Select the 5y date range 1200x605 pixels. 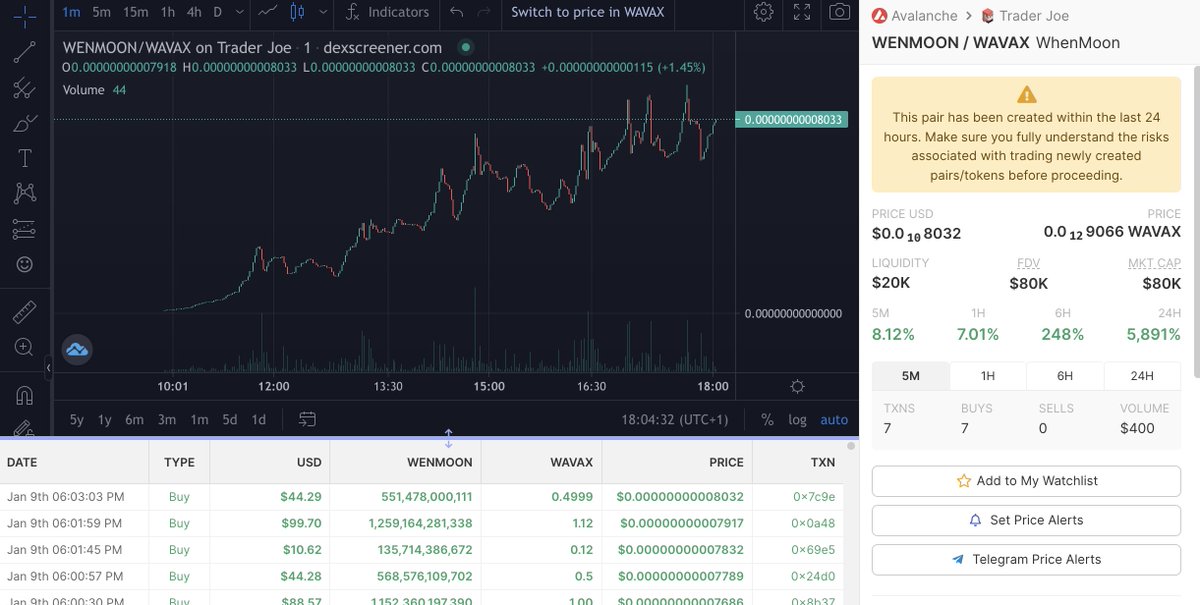point(77,420)
